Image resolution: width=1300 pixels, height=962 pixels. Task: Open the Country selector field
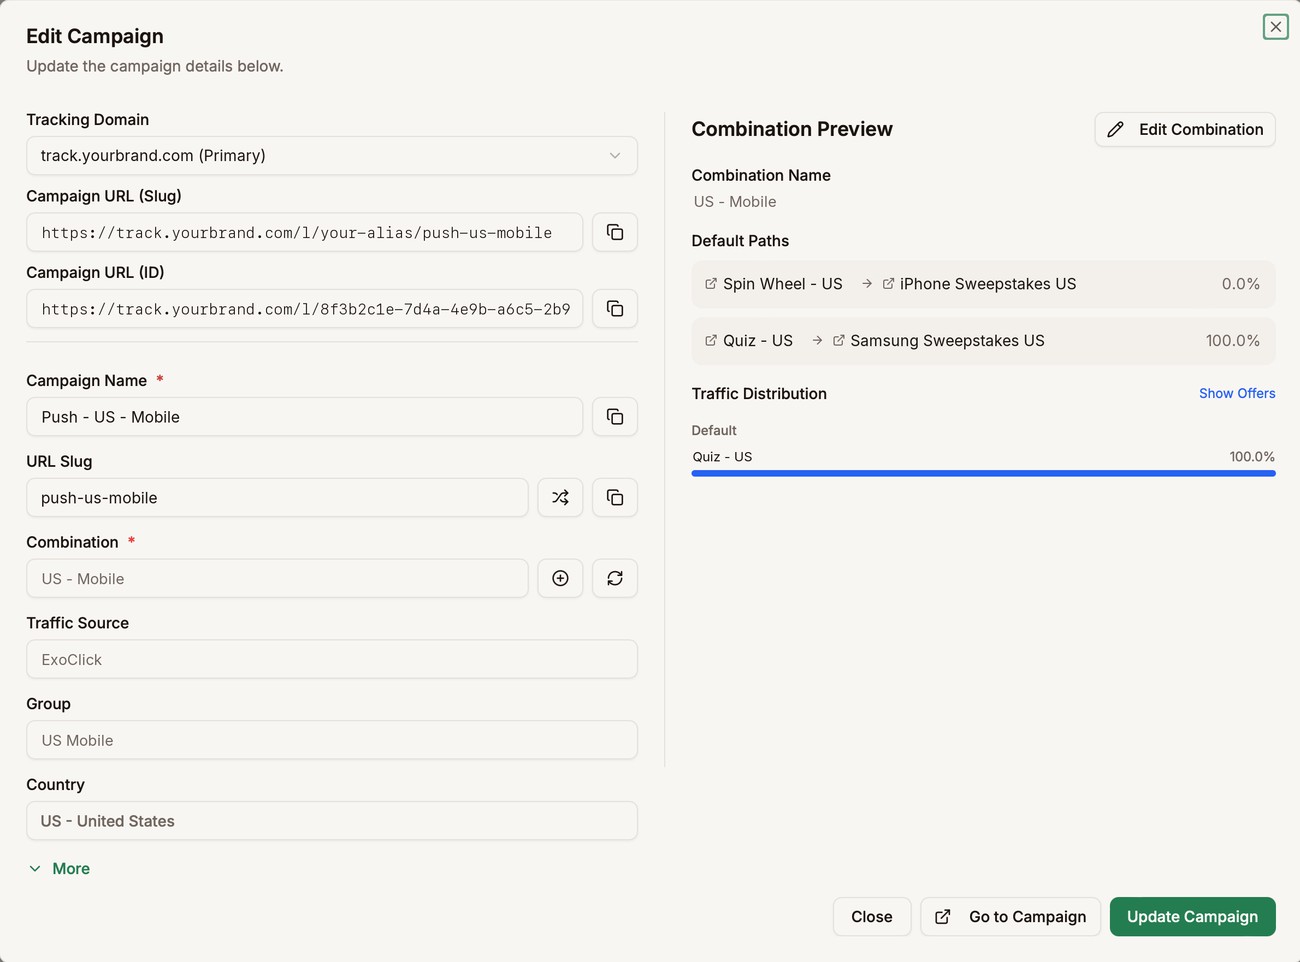pyautogui.click(x=332, y=821)
